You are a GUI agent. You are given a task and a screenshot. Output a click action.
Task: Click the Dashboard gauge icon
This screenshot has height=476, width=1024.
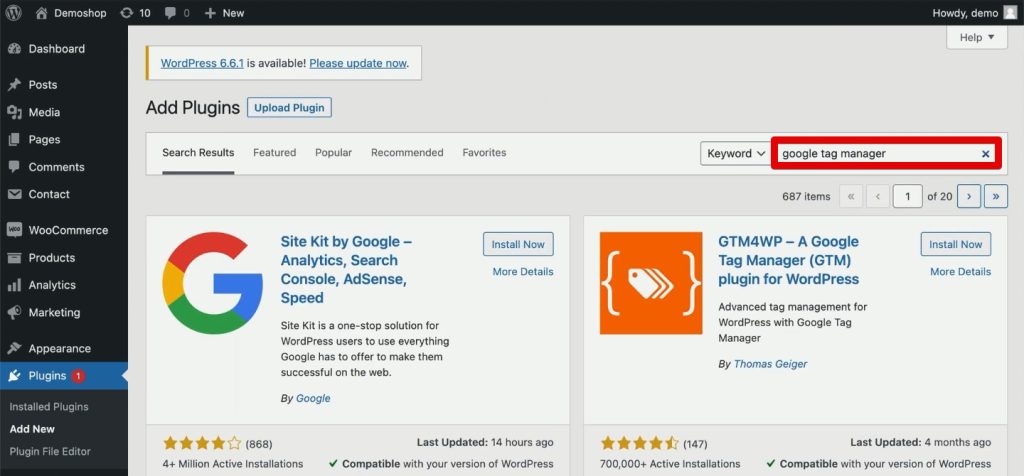pyautogui.click(x=14, y=49)
